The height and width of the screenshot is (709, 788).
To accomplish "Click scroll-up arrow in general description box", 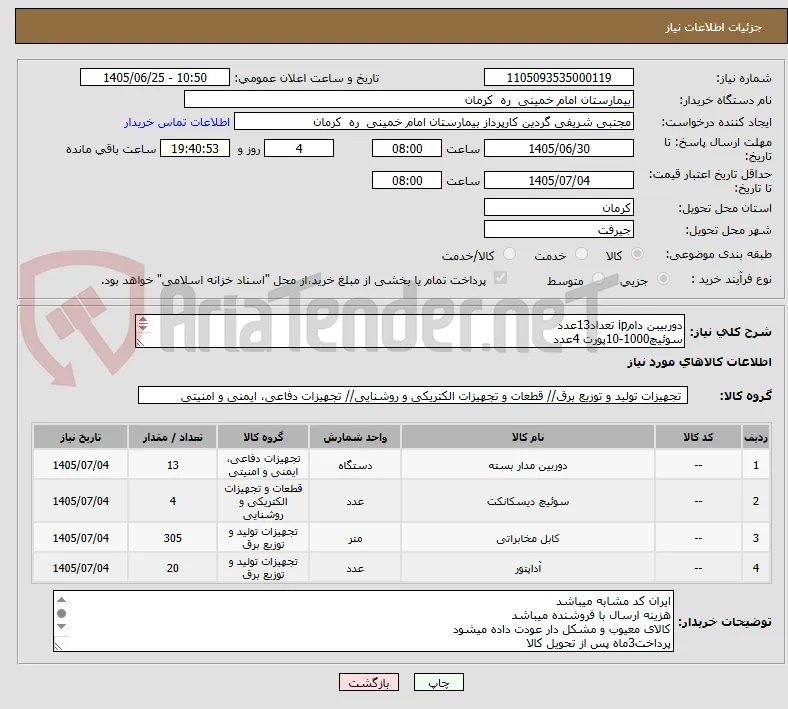I will coord(143,321).
